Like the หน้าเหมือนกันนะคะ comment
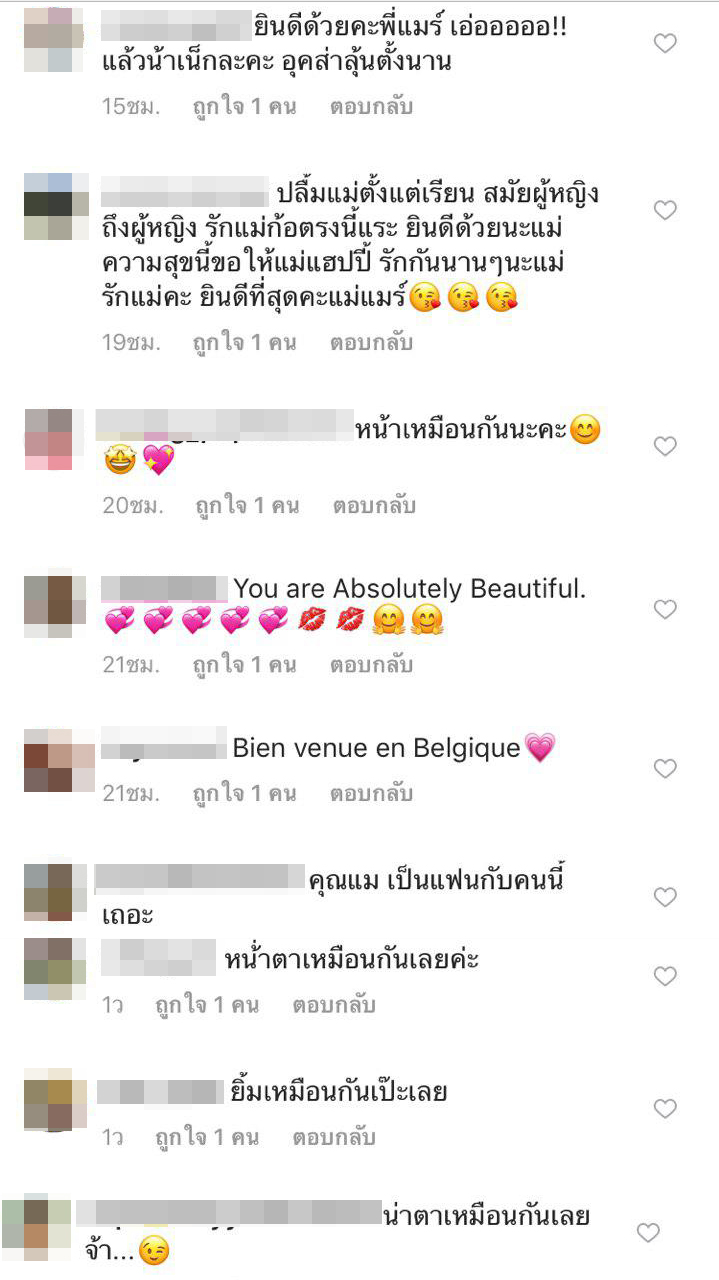The height and width of the screenshot is (1280, 719). [665, 446]
